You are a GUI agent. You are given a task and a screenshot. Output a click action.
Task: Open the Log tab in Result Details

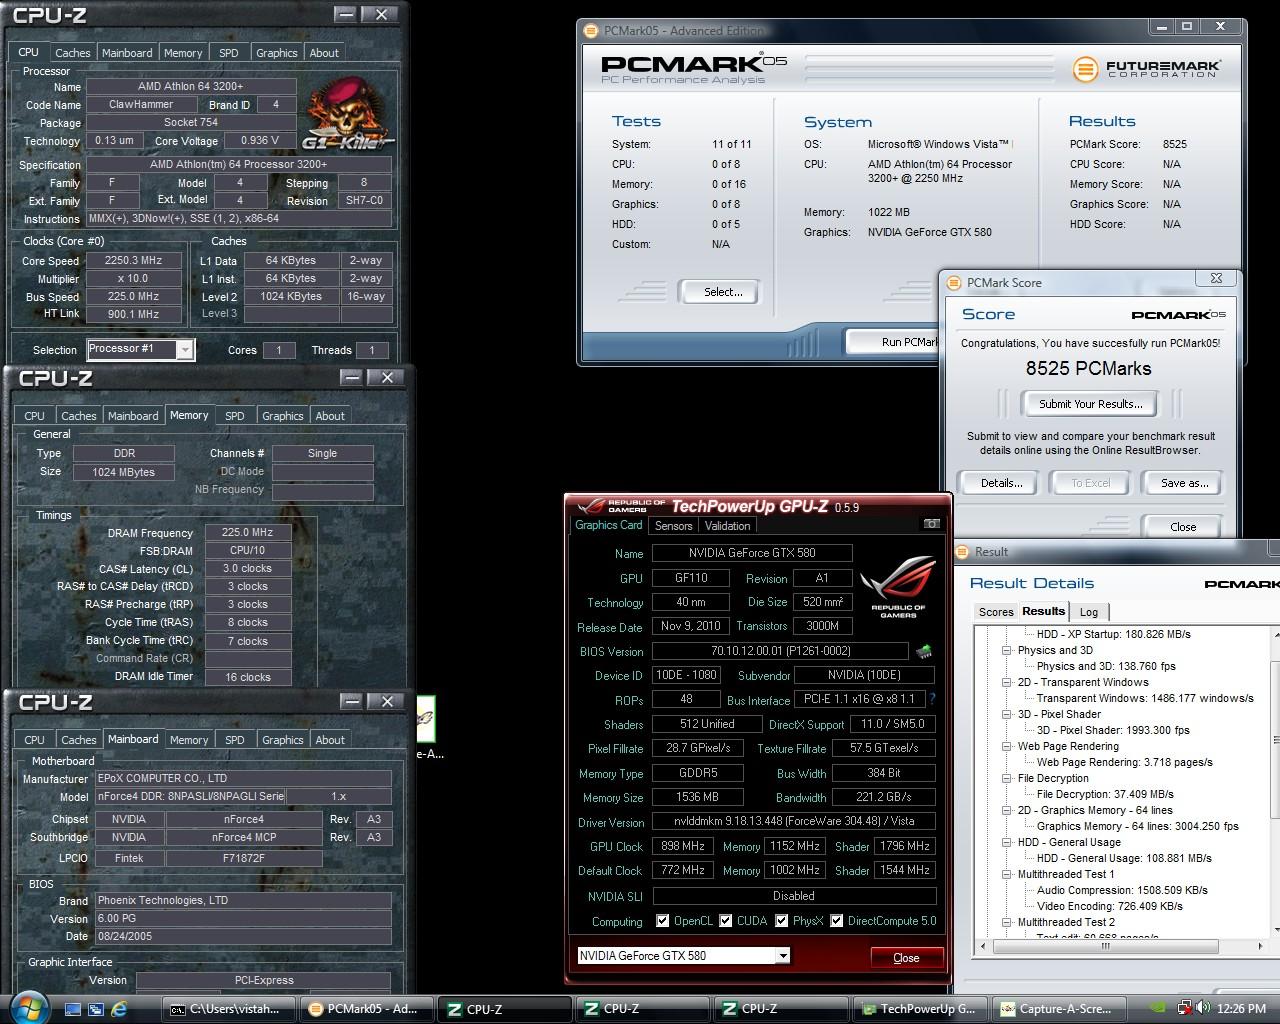[1089, 612]
